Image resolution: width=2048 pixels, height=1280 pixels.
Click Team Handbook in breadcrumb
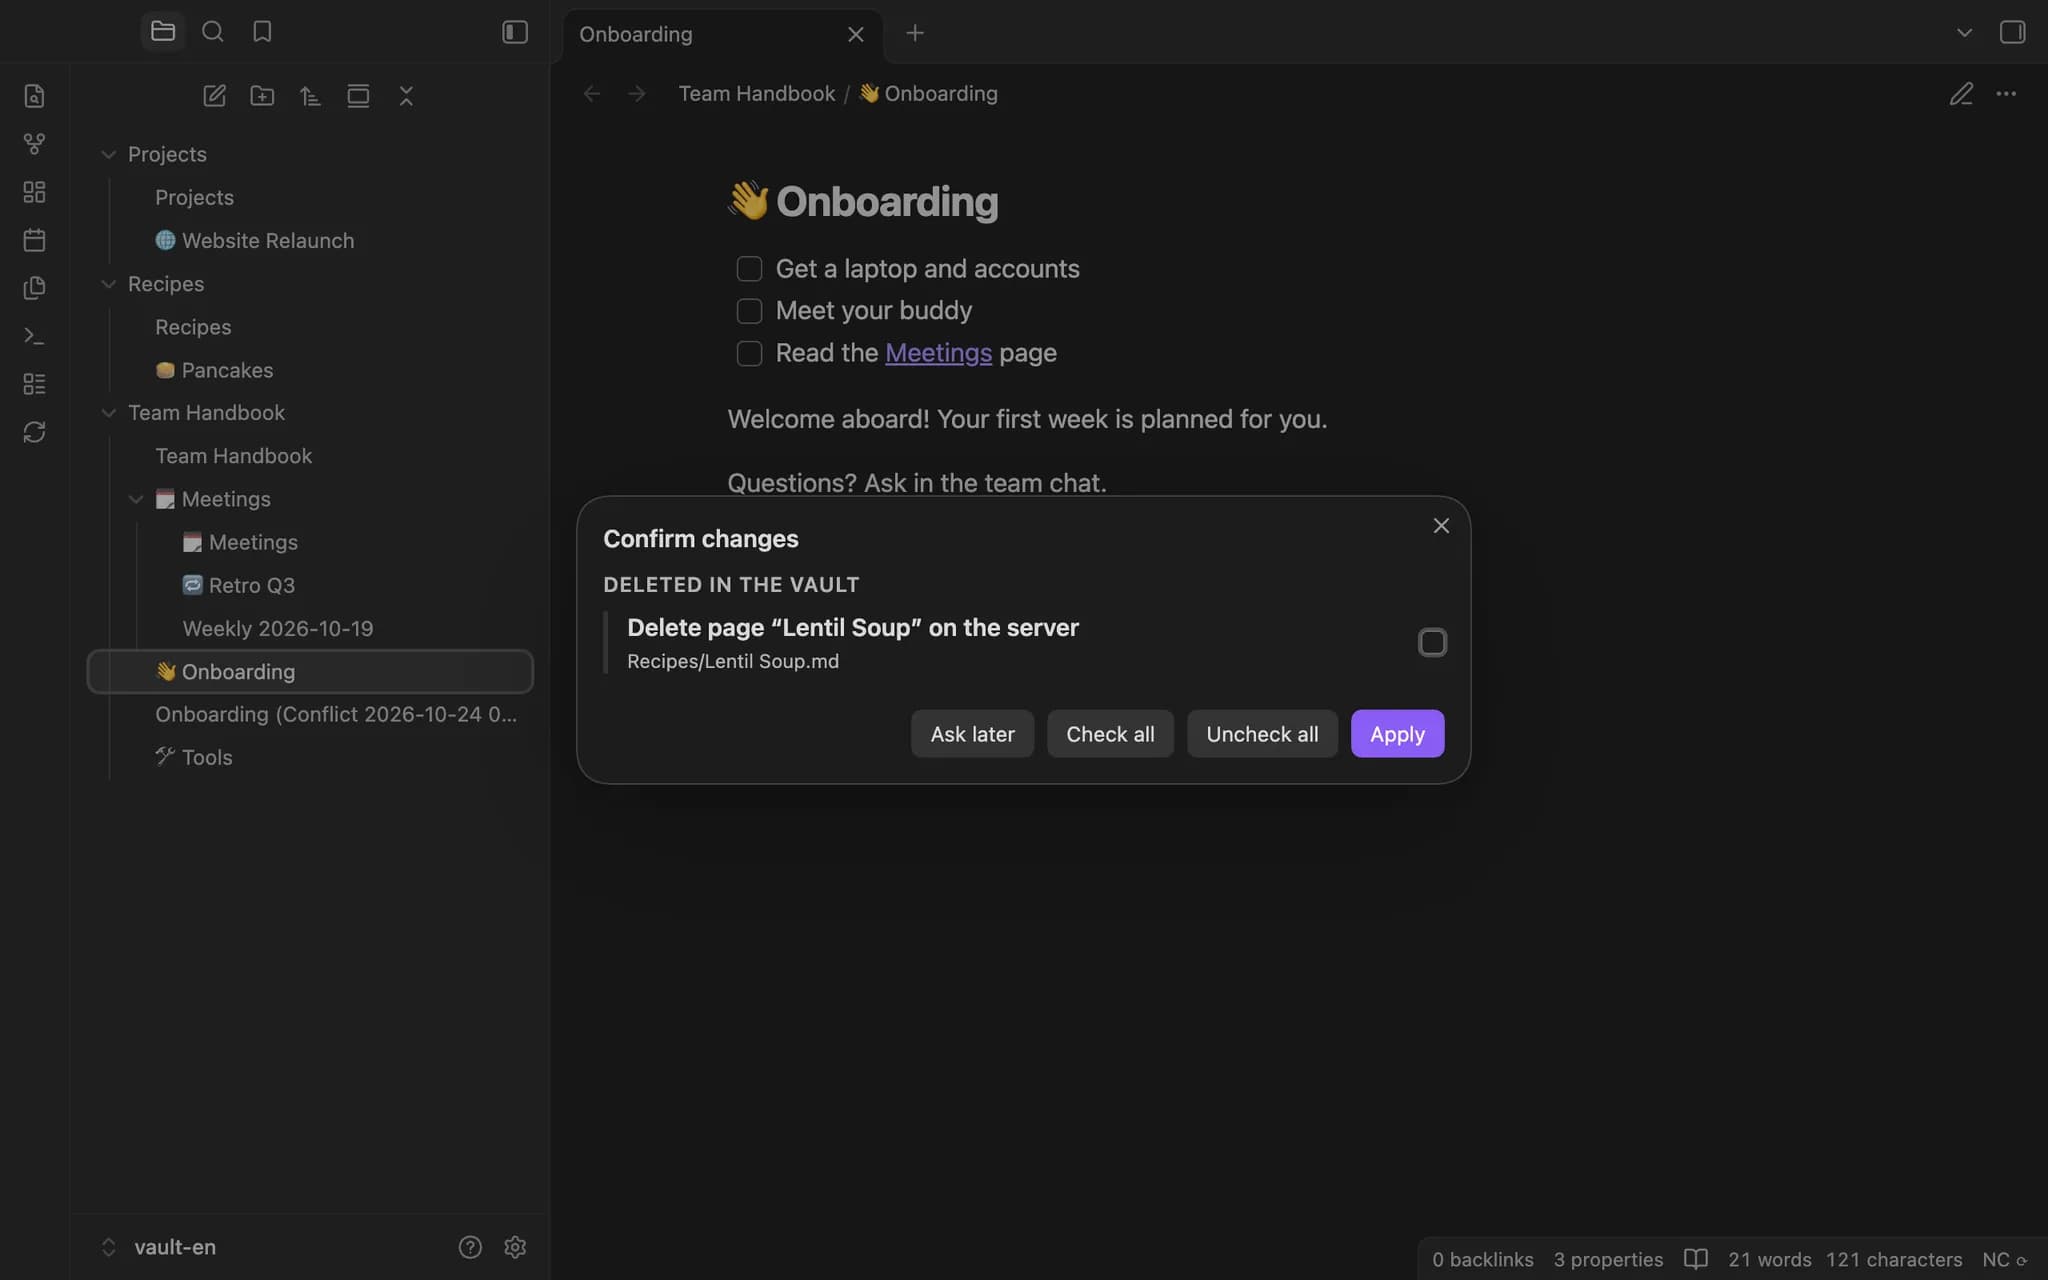click(x=756, y=94)
